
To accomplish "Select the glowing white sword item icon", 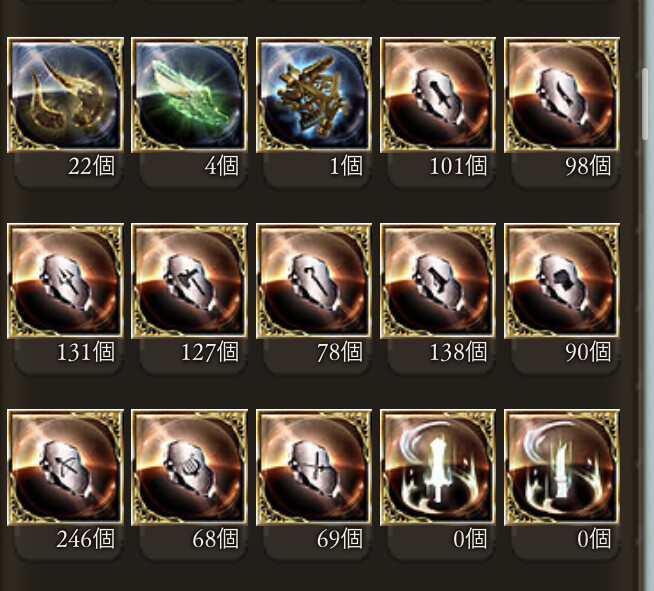I will coord(438,467).
